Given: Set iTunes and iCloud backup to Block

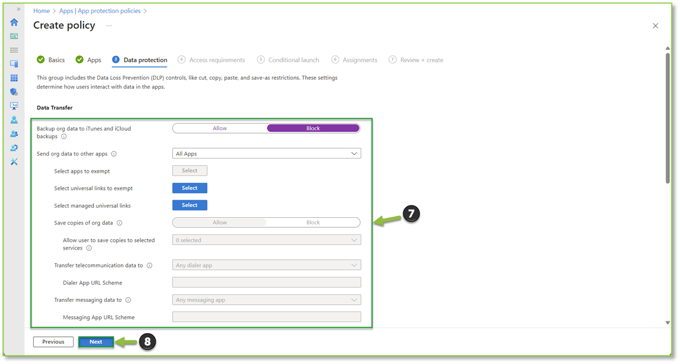Looking at the screenshot, I should point(313,128).
